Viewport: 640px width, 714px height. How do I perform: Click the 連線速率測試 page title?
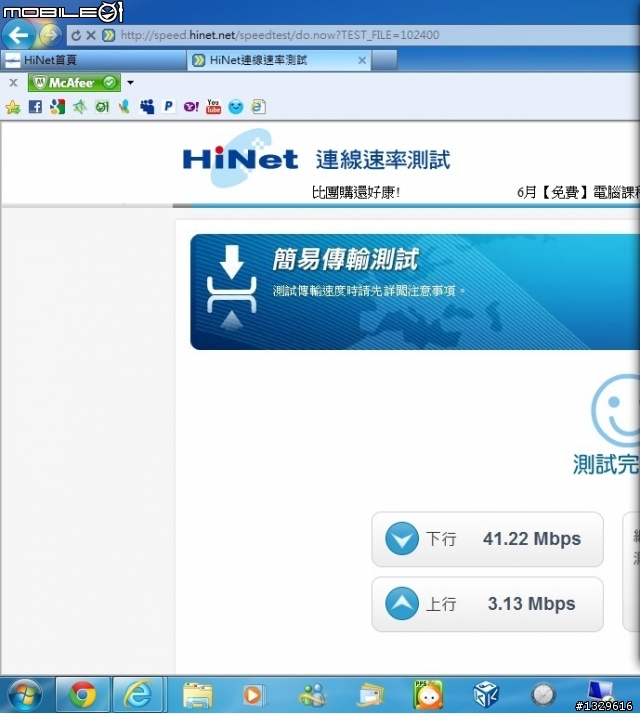click(383, 160)
